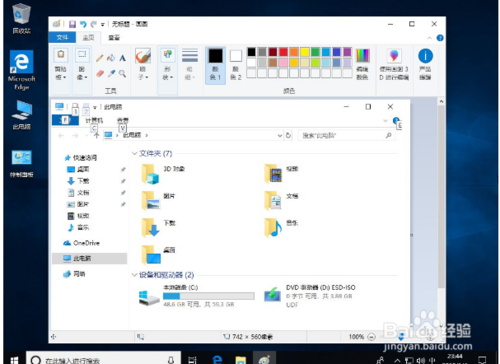Select the Eraser tool in Paint

tap(100, 73)
